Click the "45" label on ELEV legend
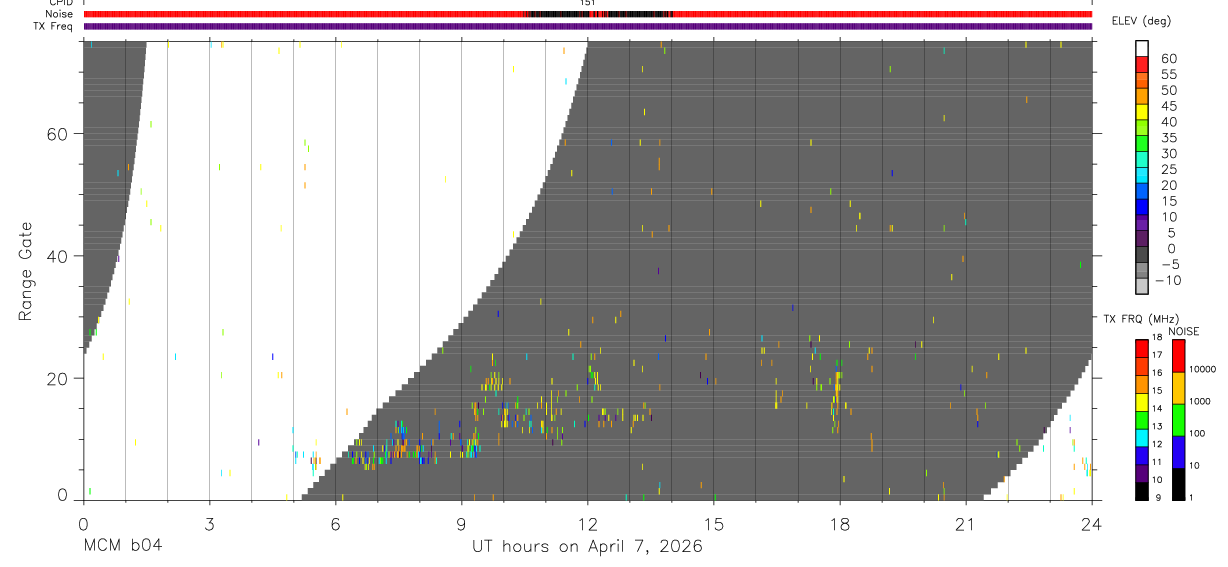1228x567 pixels. [1167, 106]
